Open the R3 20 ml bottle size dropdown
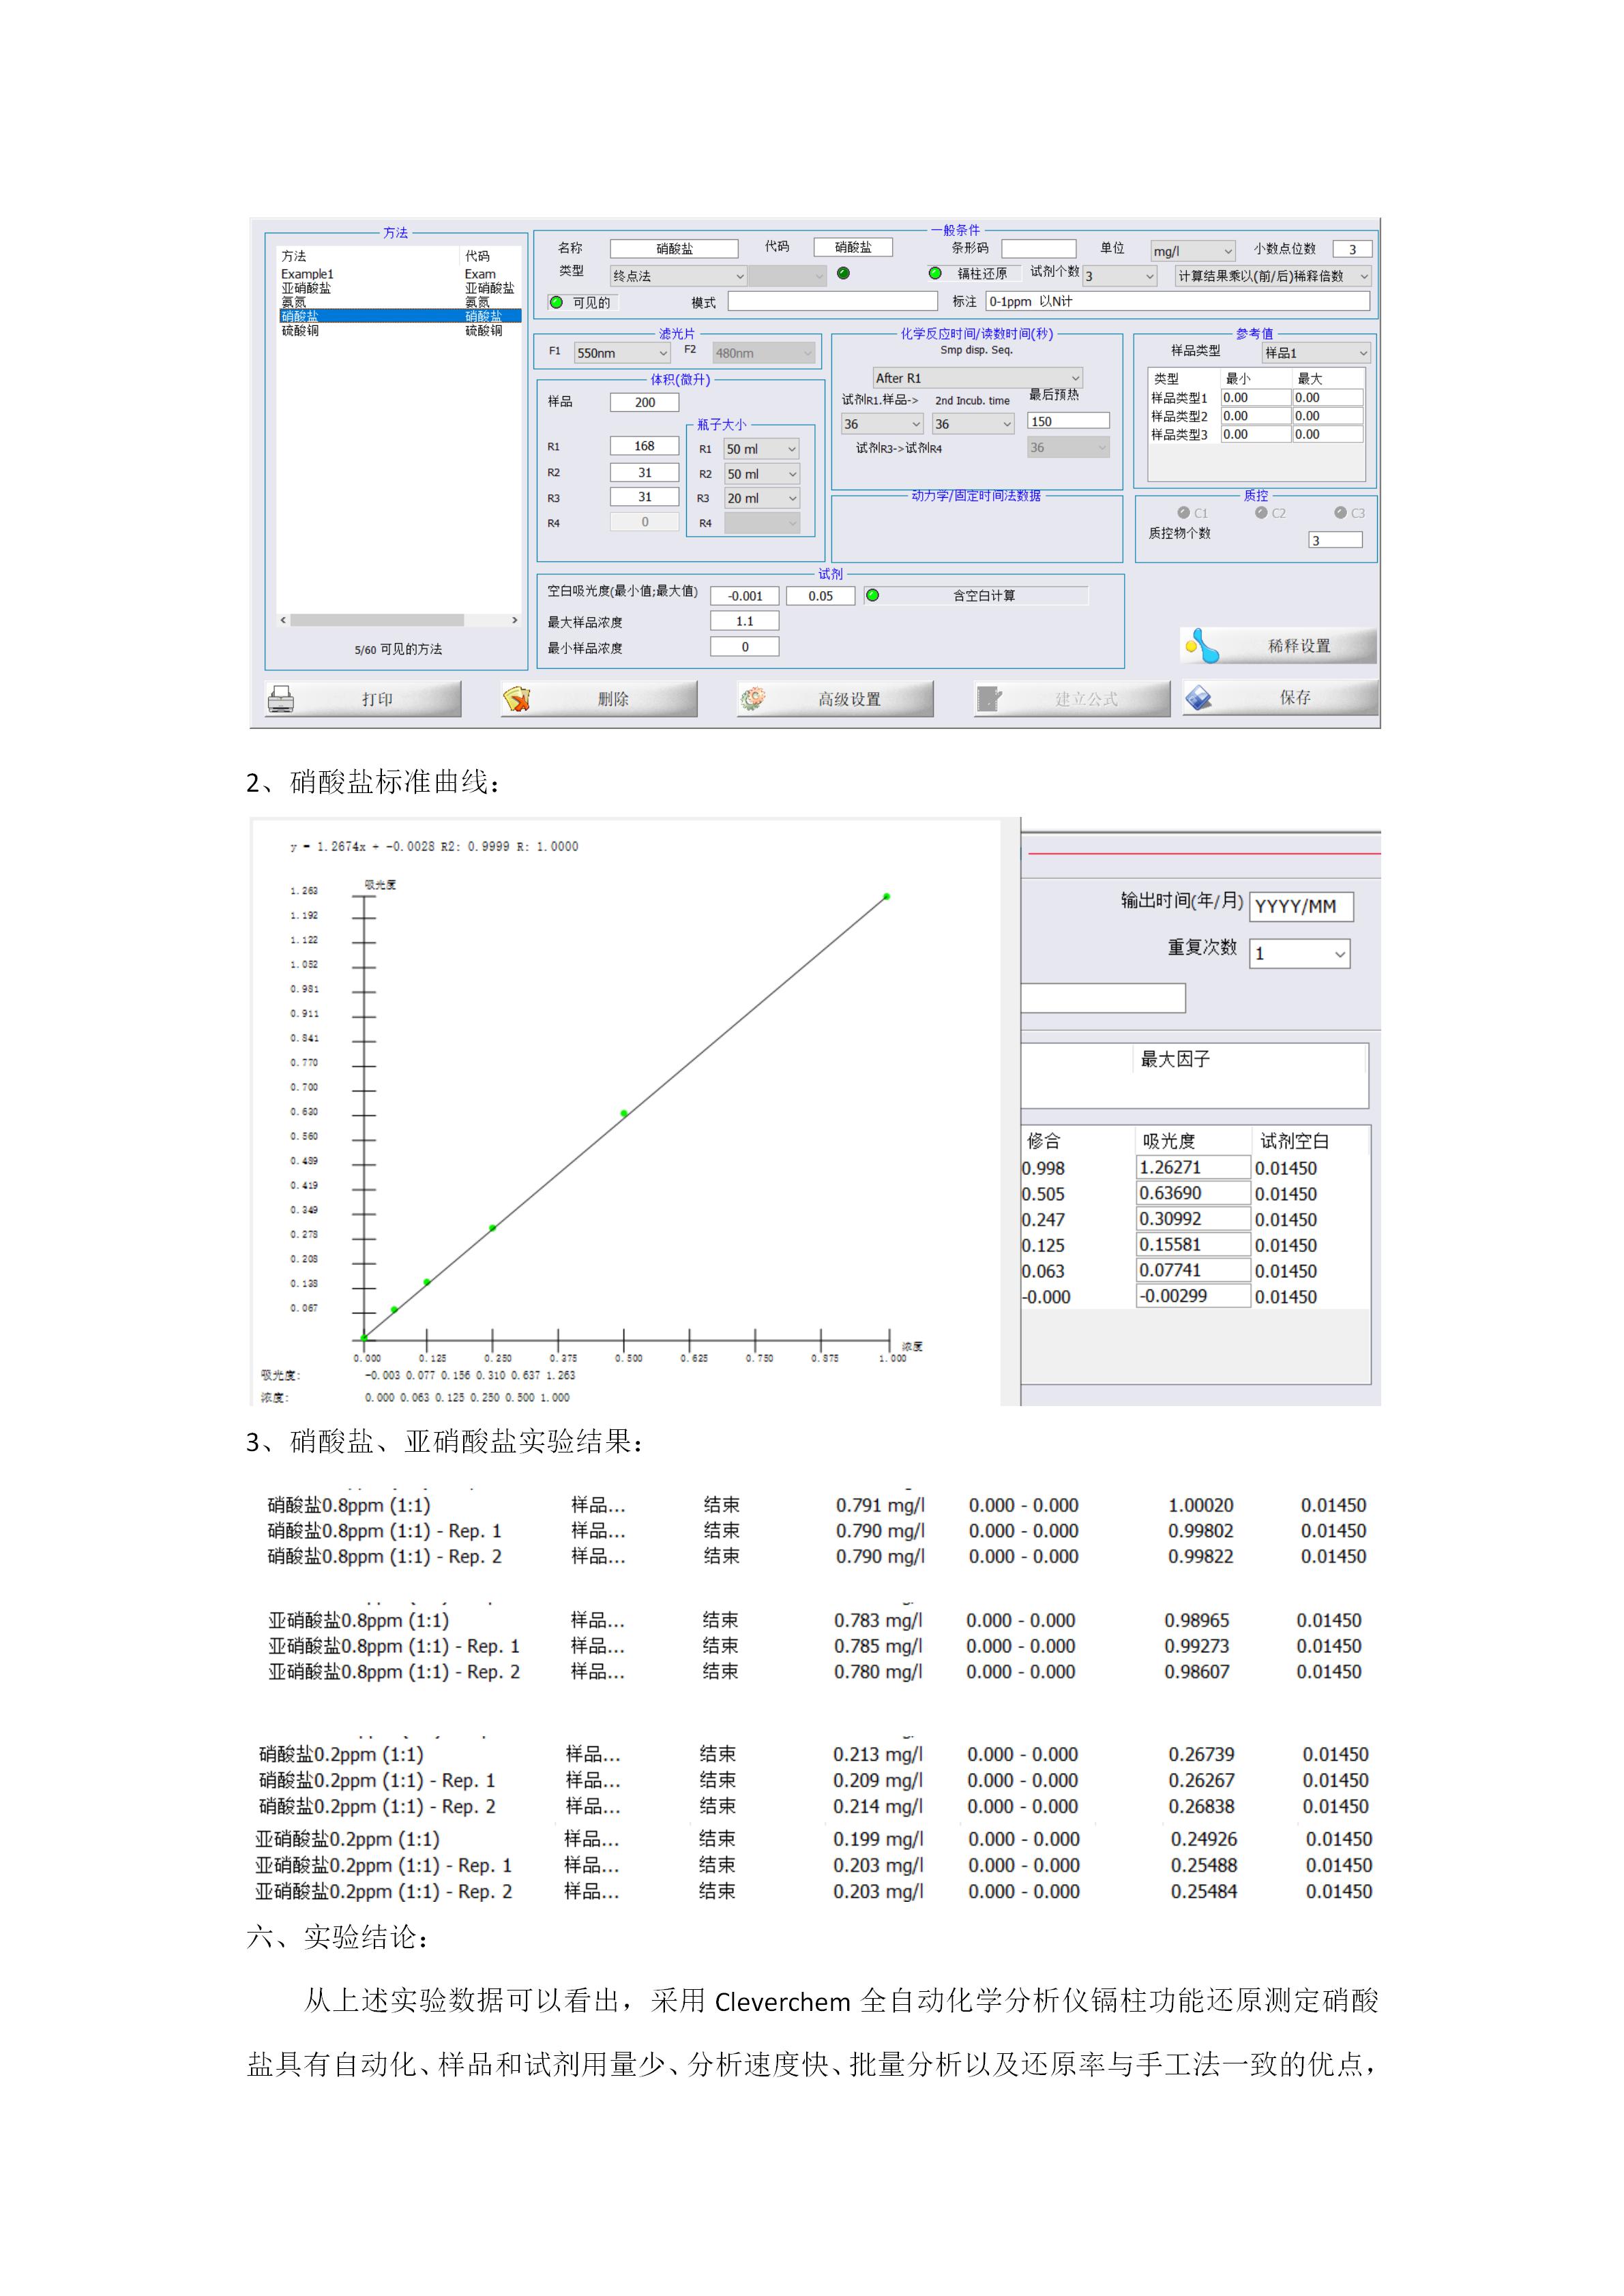 click(x=762, y=498)
